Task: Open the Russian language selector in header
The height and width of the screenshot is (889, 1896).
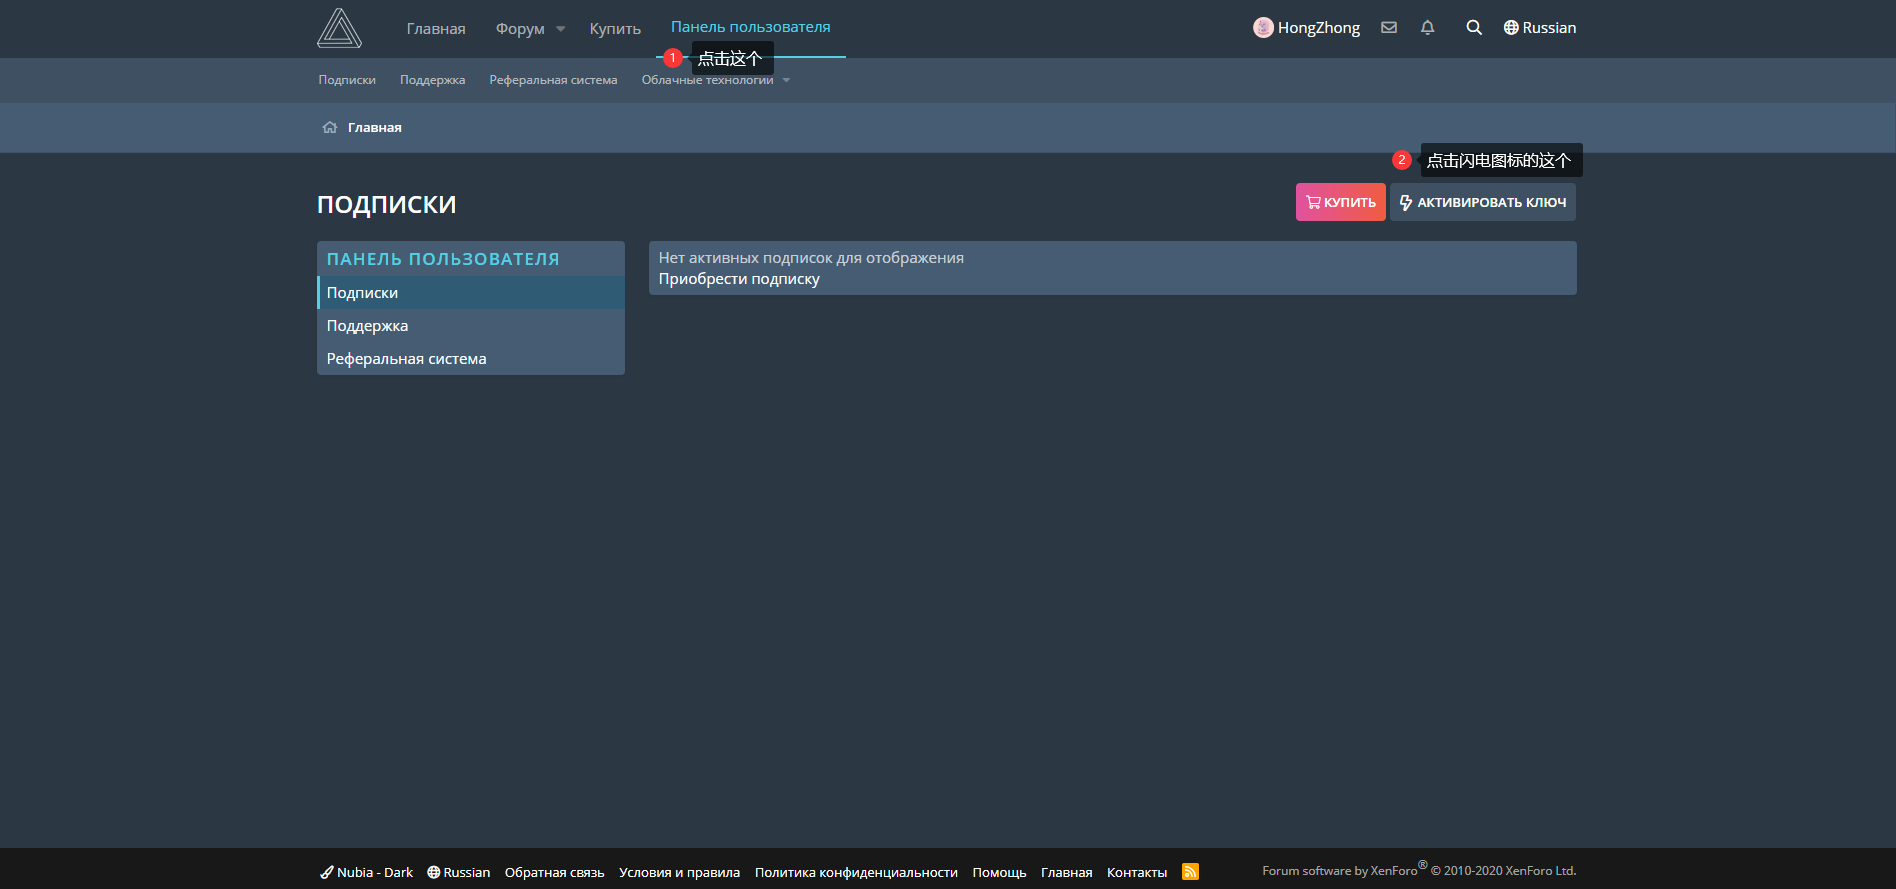Action: click(1540, 28)
